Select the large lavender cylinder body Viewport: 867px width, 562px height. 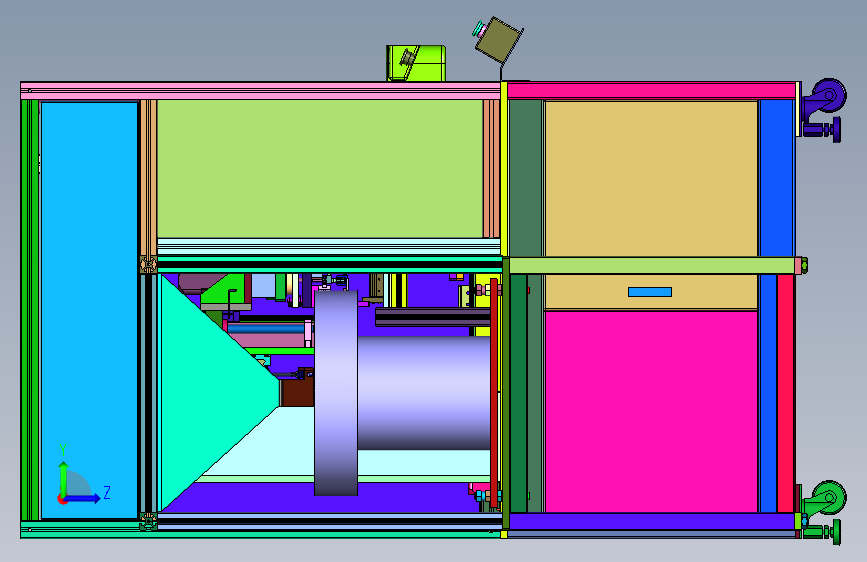[424, 393]
